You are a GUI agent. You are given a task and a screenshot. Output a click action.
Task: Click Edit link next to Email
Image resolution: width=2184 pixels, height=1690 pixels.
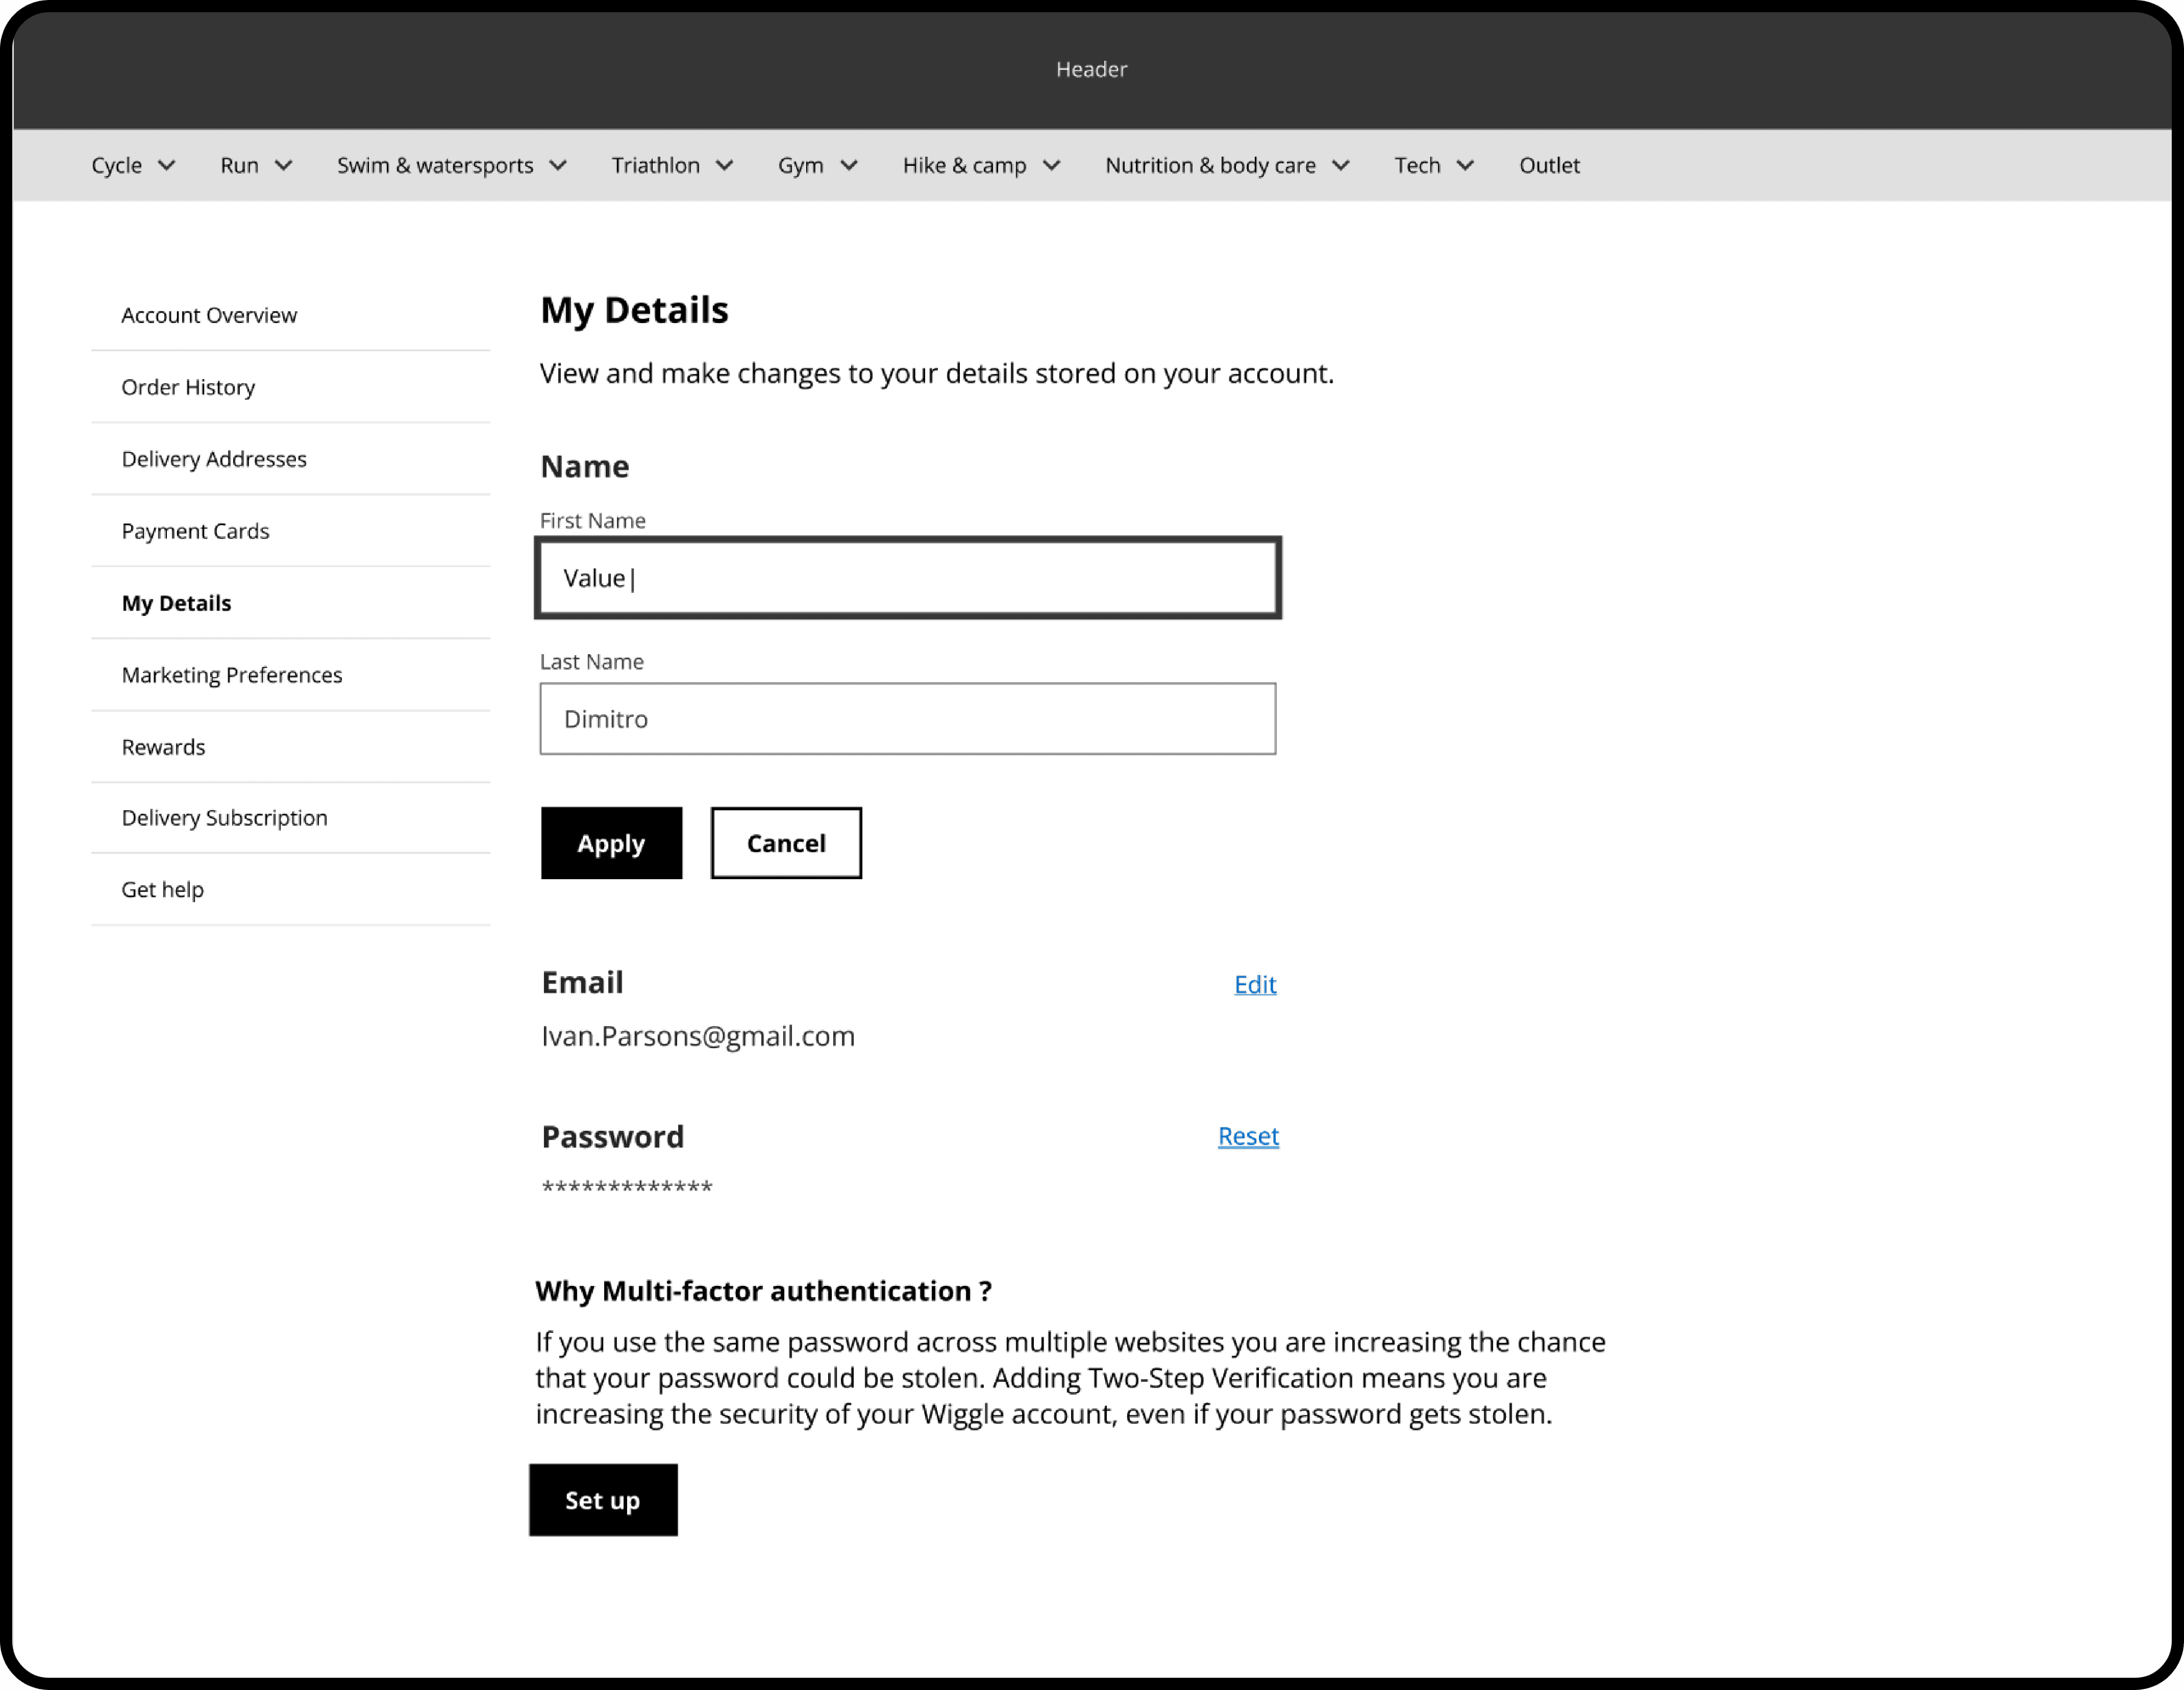(1254, 985)
